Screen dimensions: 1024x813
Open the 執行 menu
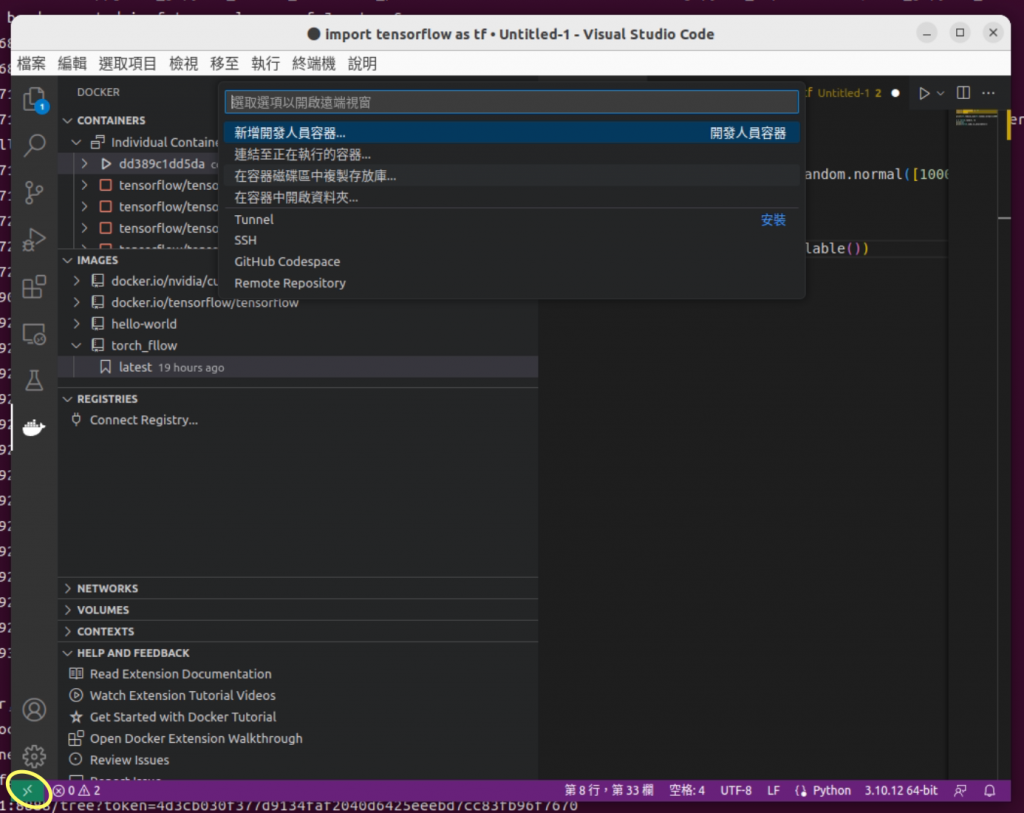[266, 63]
